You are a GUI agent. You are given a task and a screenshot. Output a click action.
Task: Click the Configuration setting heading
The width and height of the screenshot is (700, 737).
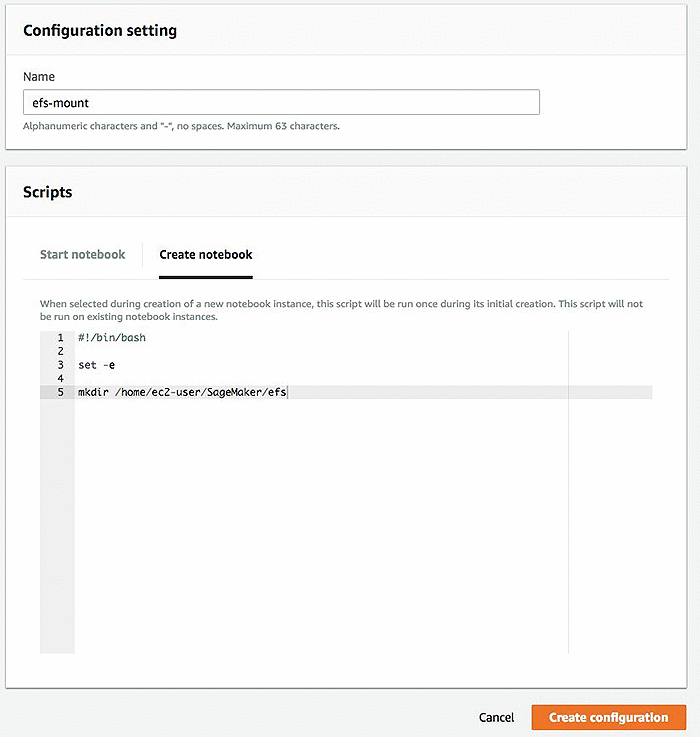(x=100, y=31)
